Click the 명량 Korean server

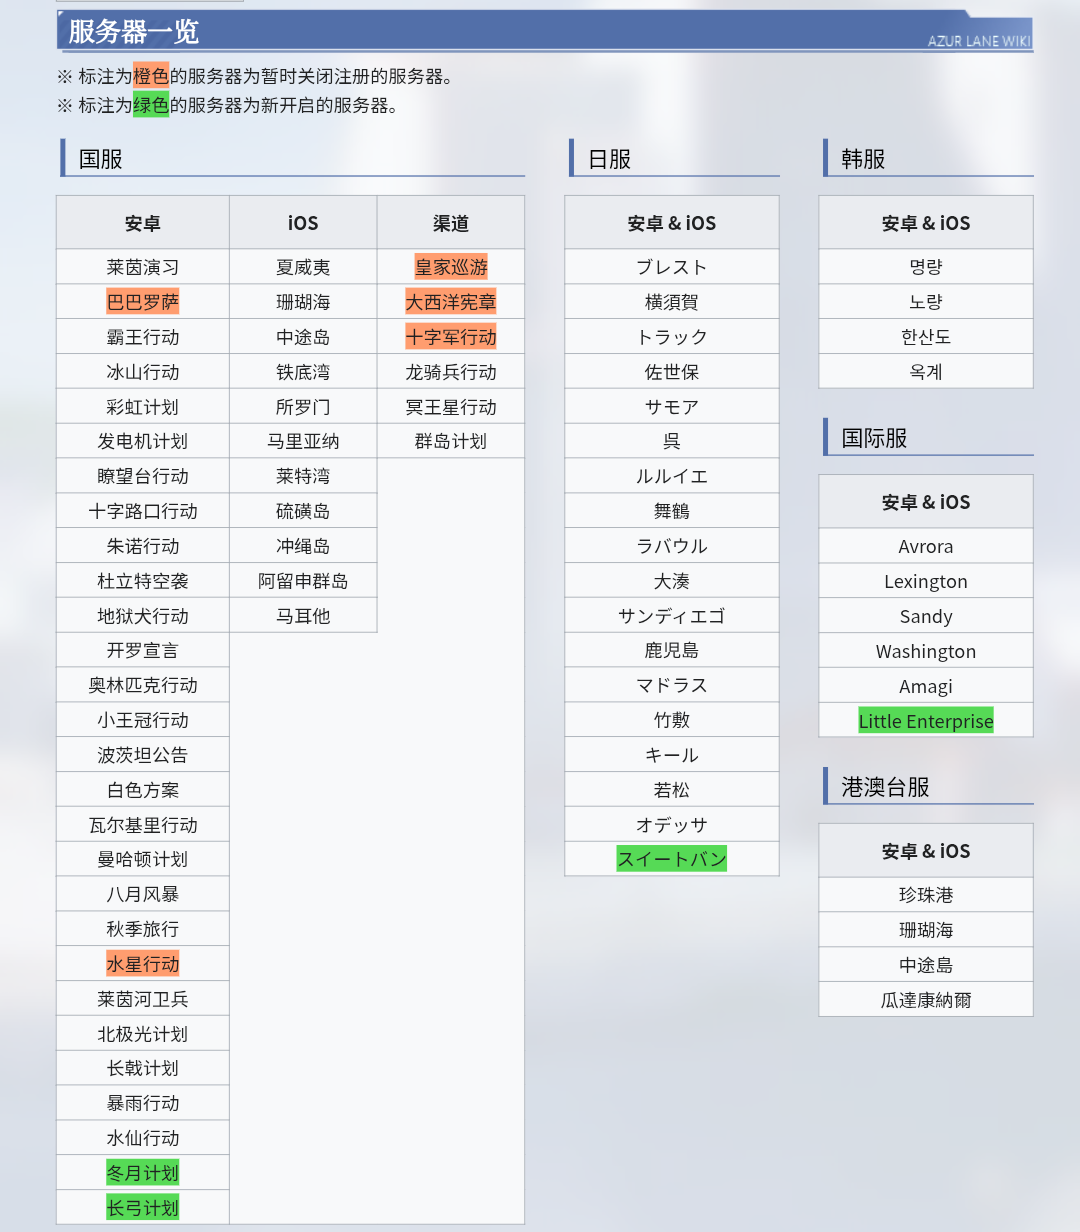tap(926, 267)
